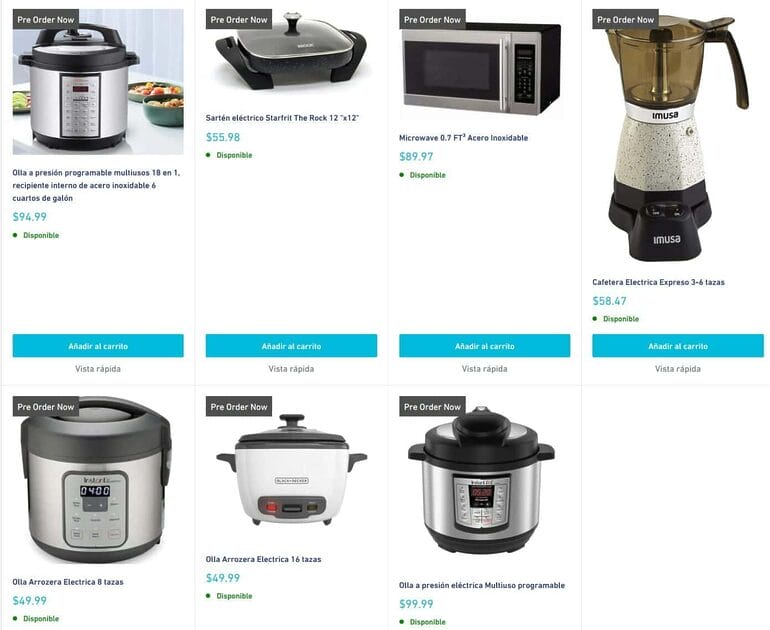The height and width of the screenshot is (630, 770).
Task: Open the Microwave 0.7 FT Acero Inoxidable title
Action: [x=463, y=137]
